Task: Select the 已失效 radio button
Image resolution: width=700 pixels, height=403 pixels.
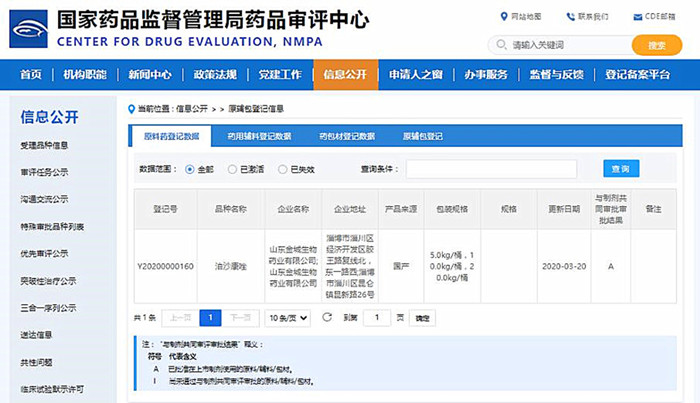Action: tap(282, 169)
